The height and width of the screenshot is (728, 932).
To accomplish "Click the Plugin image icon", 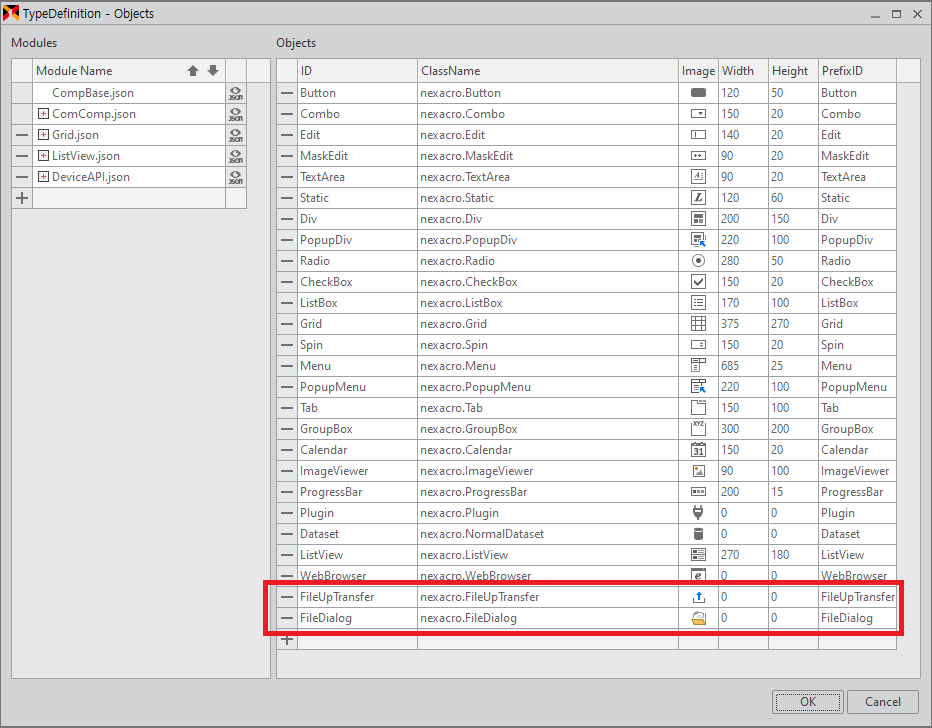I will coord(698,513).
